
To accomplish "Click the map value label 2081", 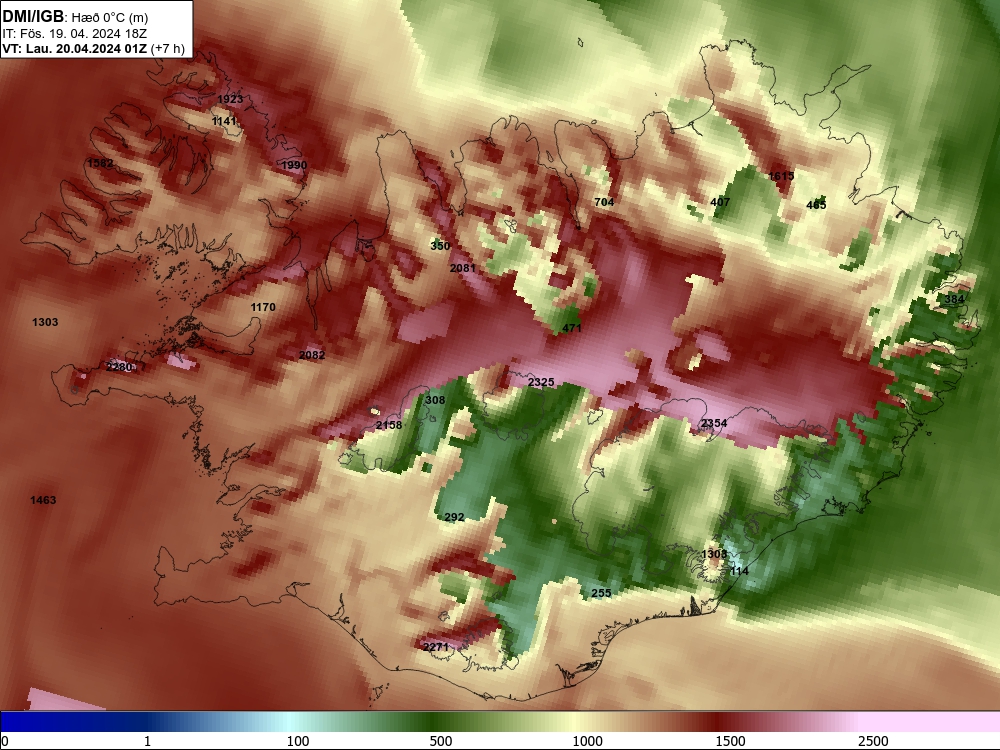I will [462, 268].
